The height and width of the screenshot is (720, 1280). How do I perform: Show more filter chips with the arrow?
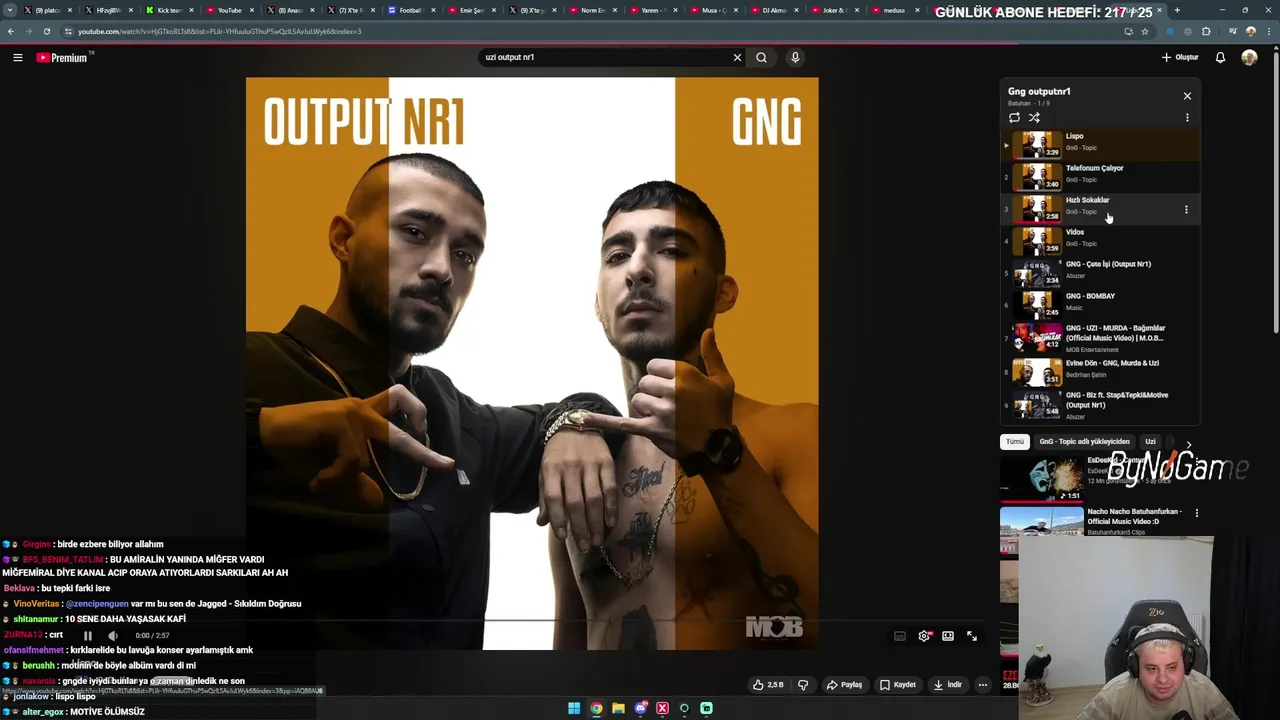(1188, 443)
